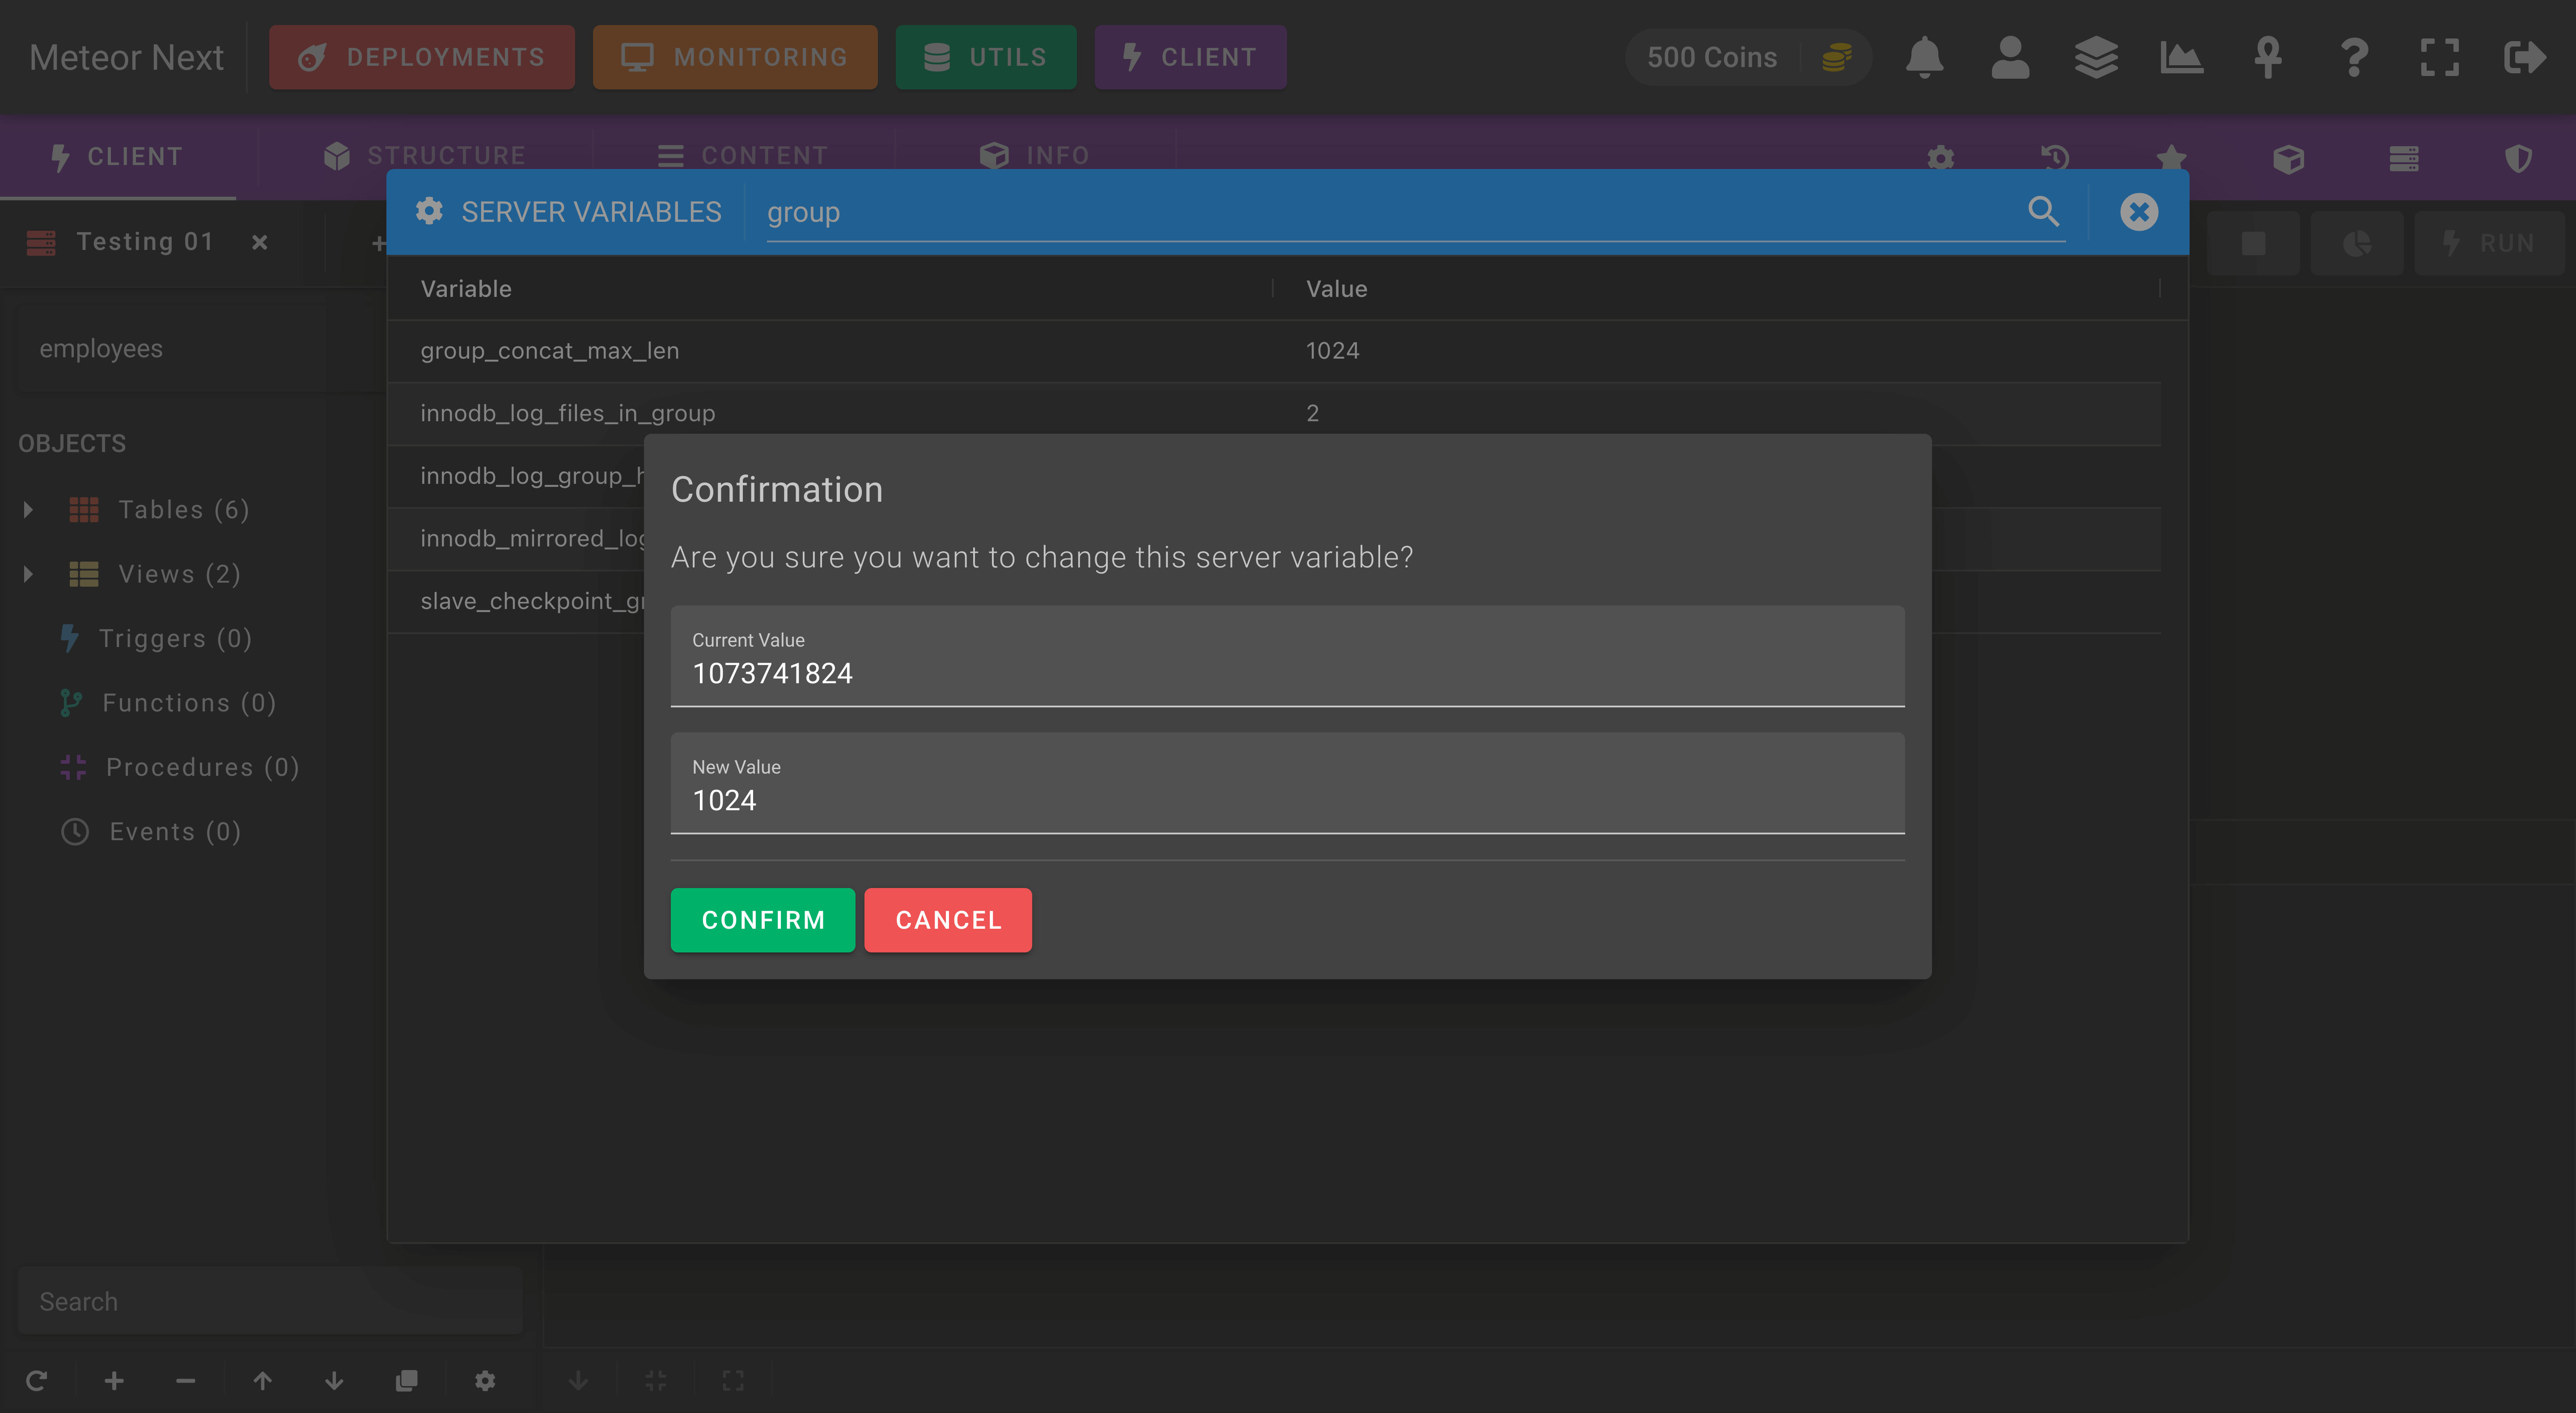
Task: Click the key pin icon in top bar
Action: point(2268,57)
